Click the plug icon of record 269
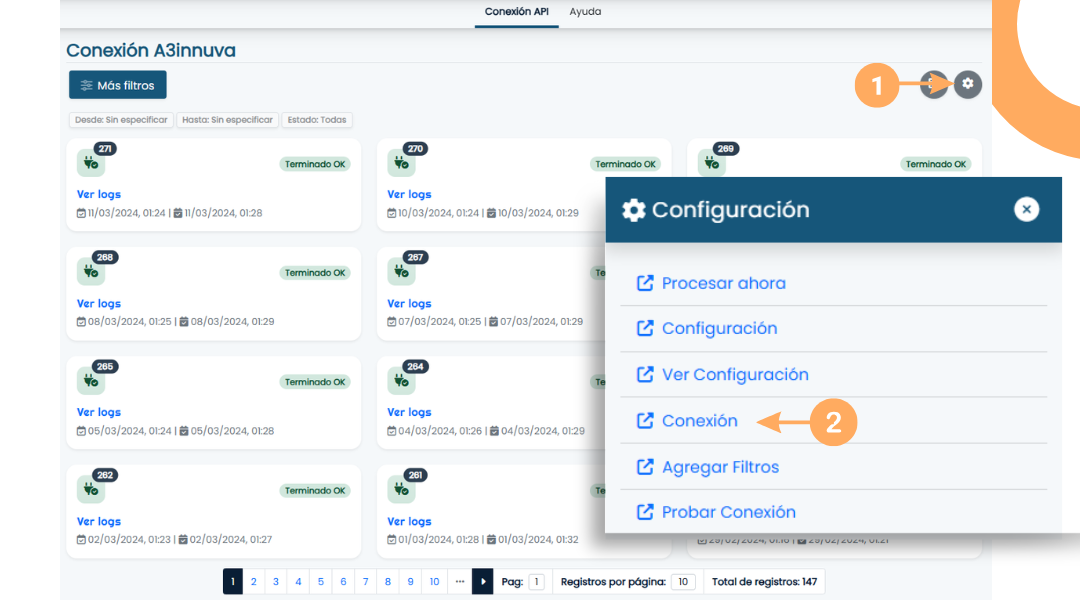This screenshot has width=1080, height=600. 712,163
